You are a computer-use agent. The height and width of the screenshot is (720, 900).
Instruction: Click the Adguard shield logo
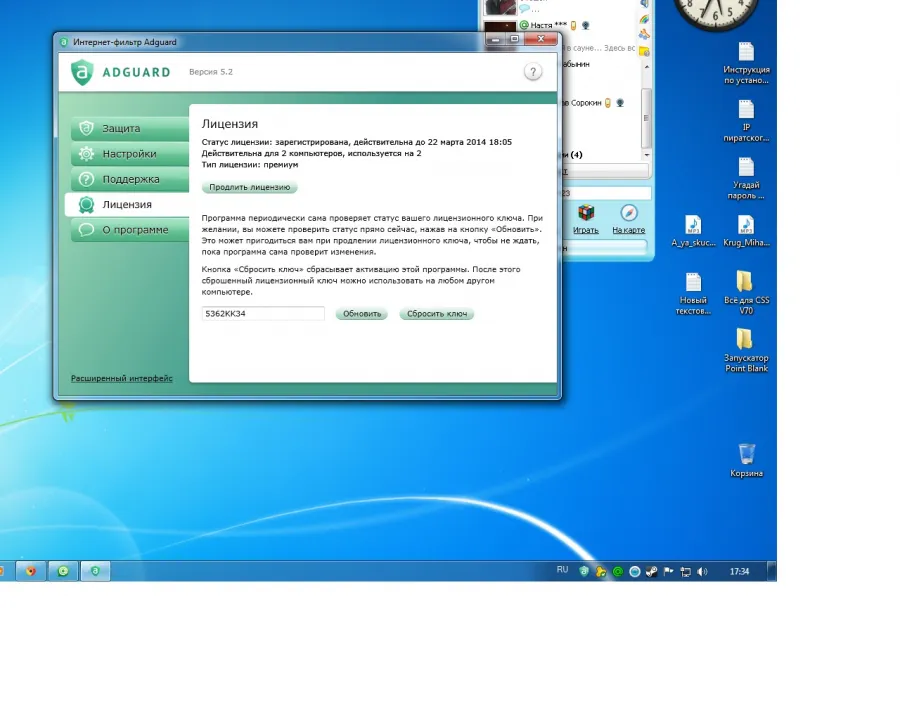[x=82, y=72]
